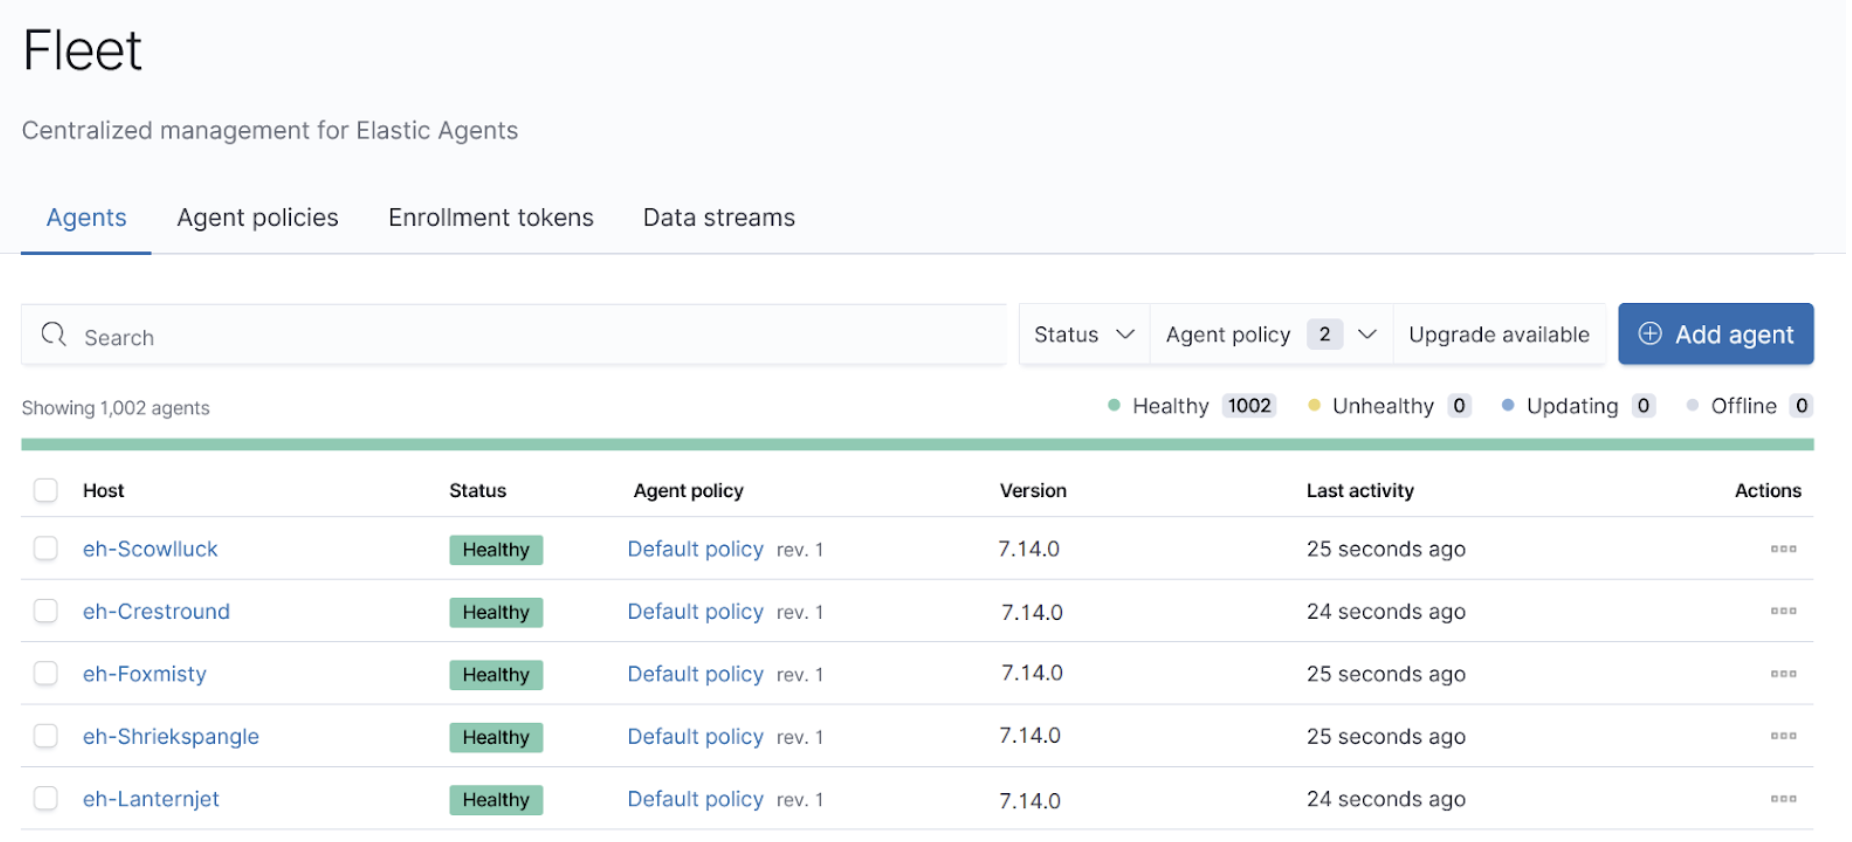This screenshot has width=1852, height=842.
Task: Tick the checkbox for eh-Foxmisty
Action: coord(46,674)
